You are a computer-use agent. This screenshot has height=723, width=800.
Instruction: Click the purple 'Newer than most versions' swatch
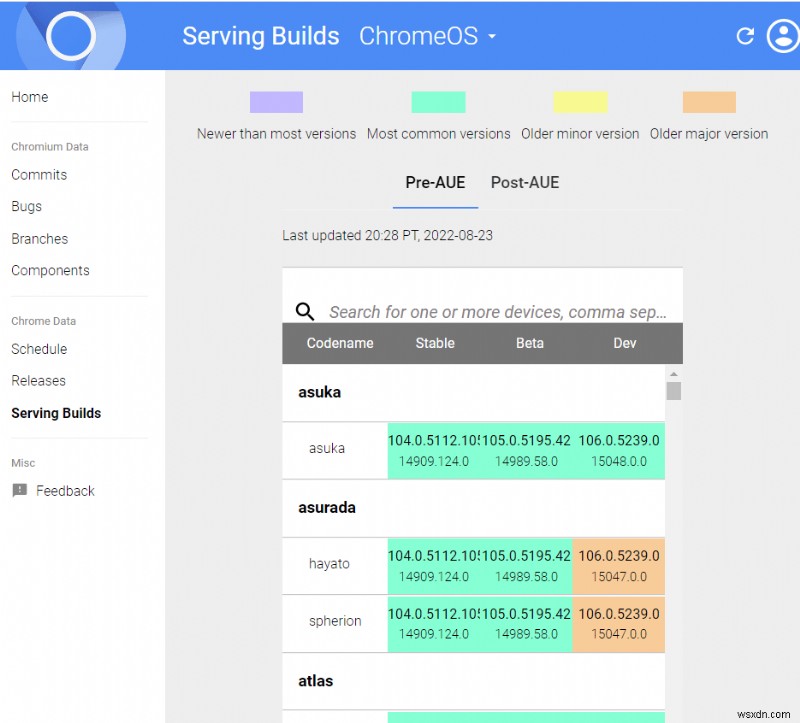(276, 101)
